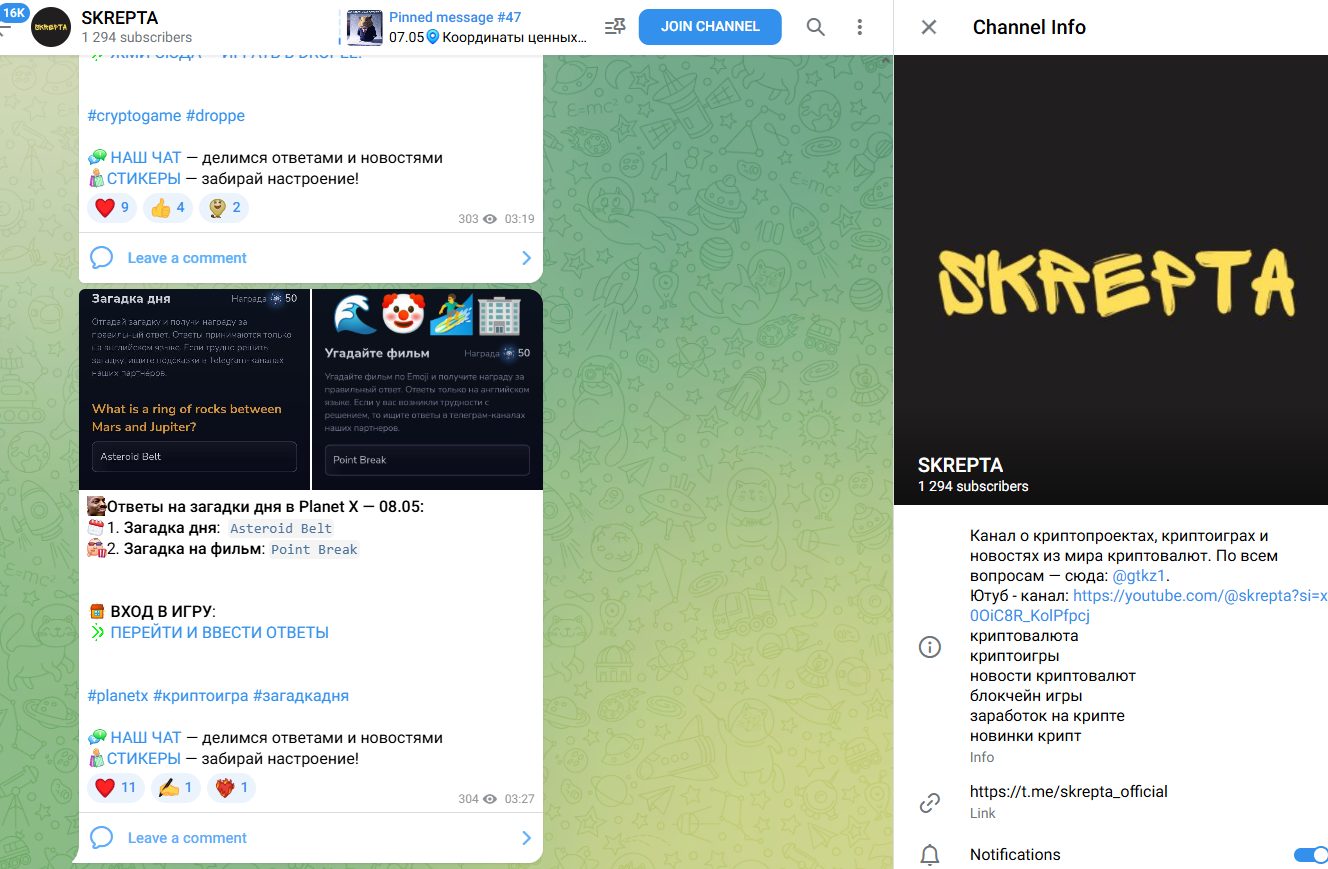Viewport: 1328px width, 869px height.
Task: Click the SKREPTA channel avatar in header
Action: point(51,27)
